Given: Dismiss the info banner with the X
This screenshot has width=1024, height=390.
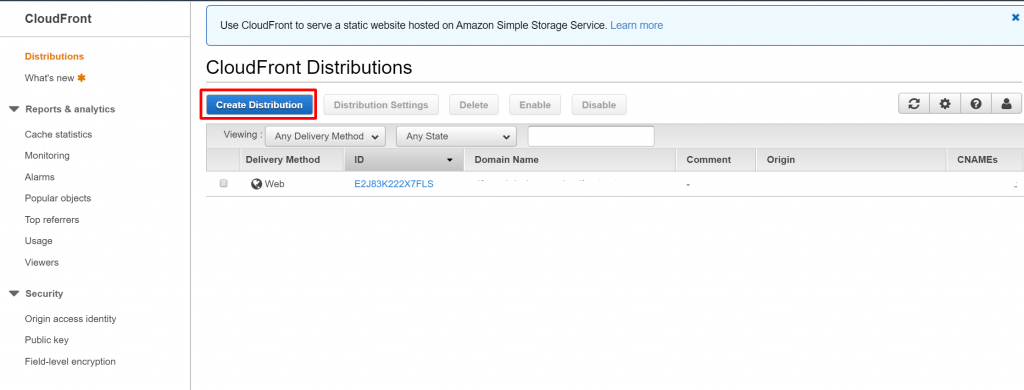Looking at the screenshot, I should point(1016,18).
